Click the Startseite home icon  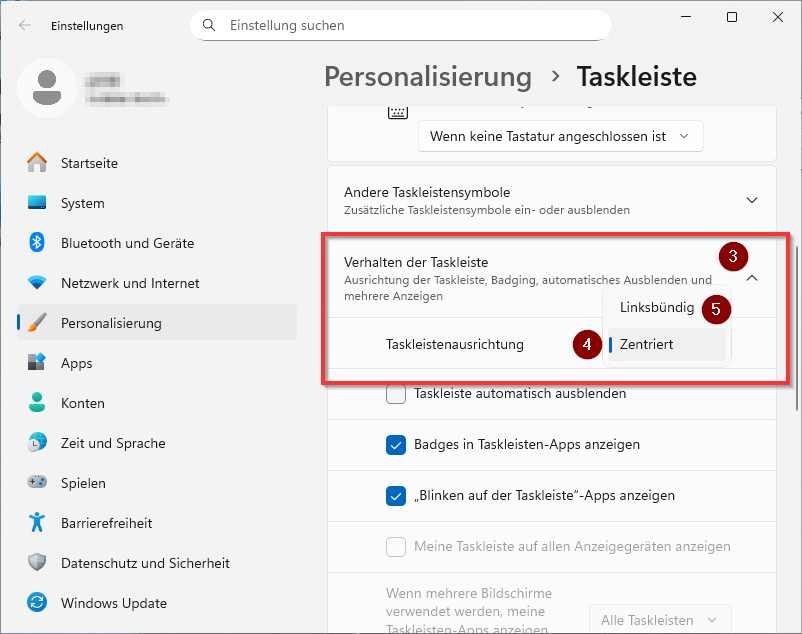point(37,163)
